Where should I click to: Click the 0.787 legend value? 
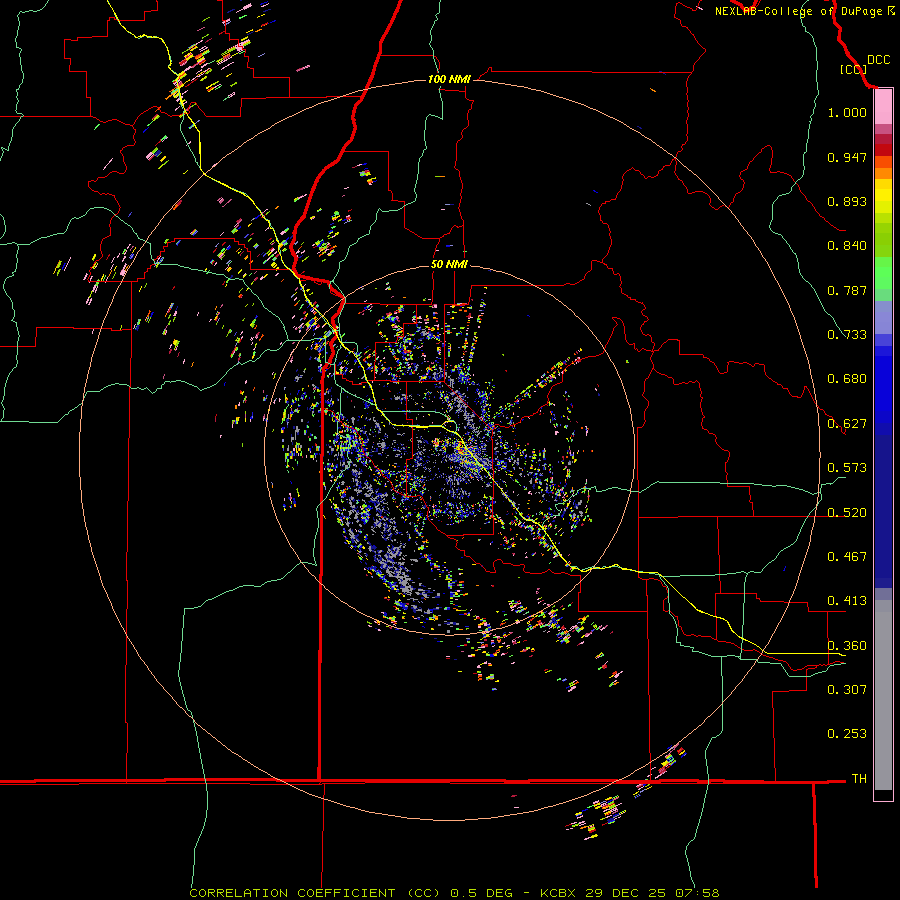[847, 290]
